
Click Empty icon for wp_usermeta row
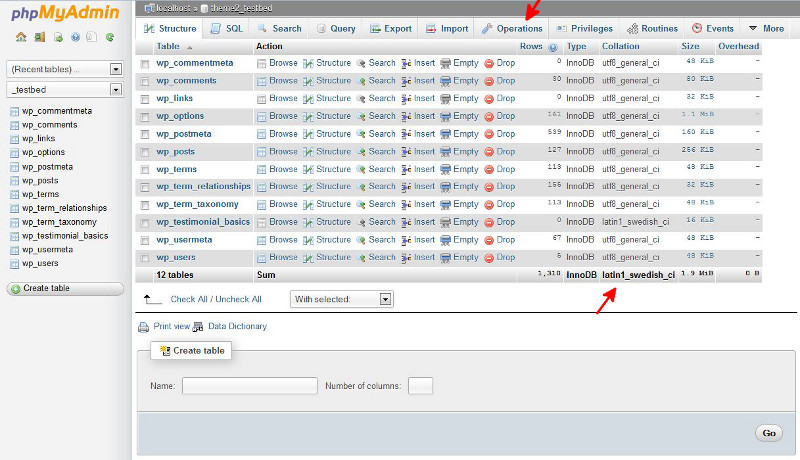click(445, 240)
